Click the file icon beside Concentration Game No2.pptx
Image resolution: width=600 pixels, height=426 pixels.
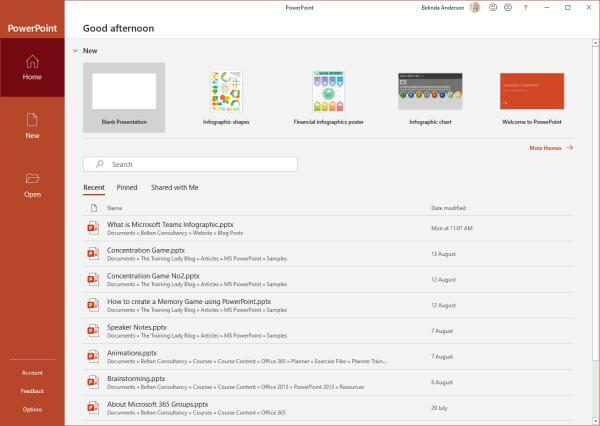click(x=93, y=279)
